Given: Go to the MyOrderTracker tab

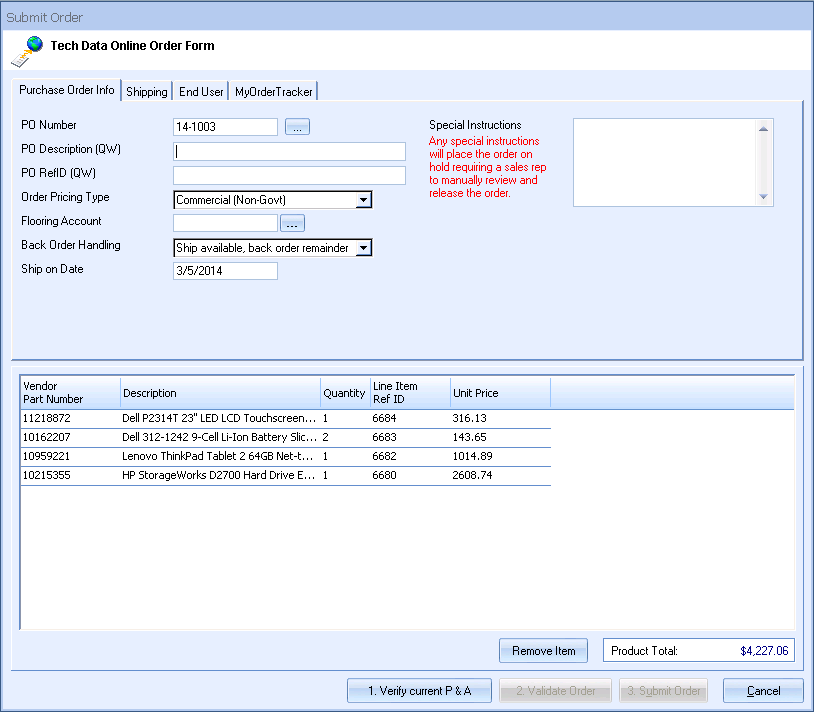Looking at the screenshot, I should coord(273,92).
